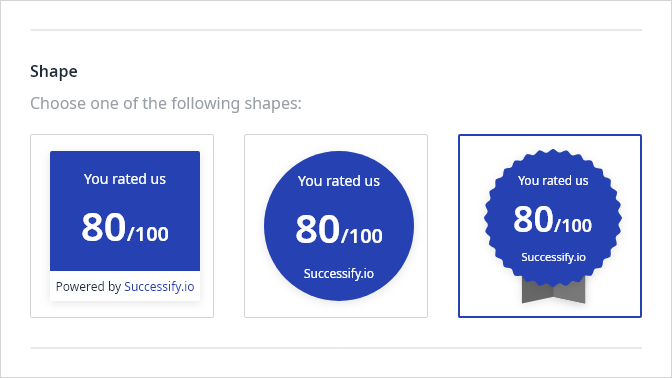The image size is (672, 378).
Task: Click the 80/100 score in the circle badge
Action: [x=339, y=229]
